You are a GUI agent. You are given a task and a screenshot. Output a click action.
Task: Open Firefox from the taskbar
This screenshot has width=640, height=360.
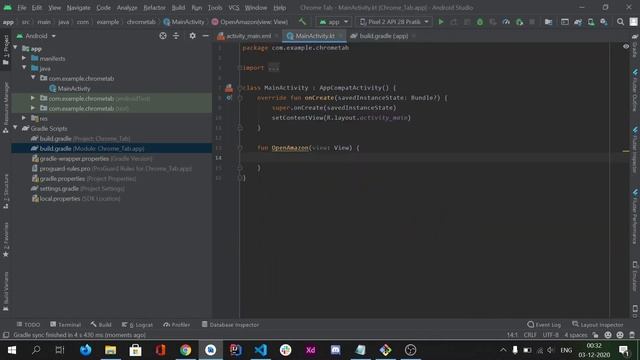tap(85, 350)
